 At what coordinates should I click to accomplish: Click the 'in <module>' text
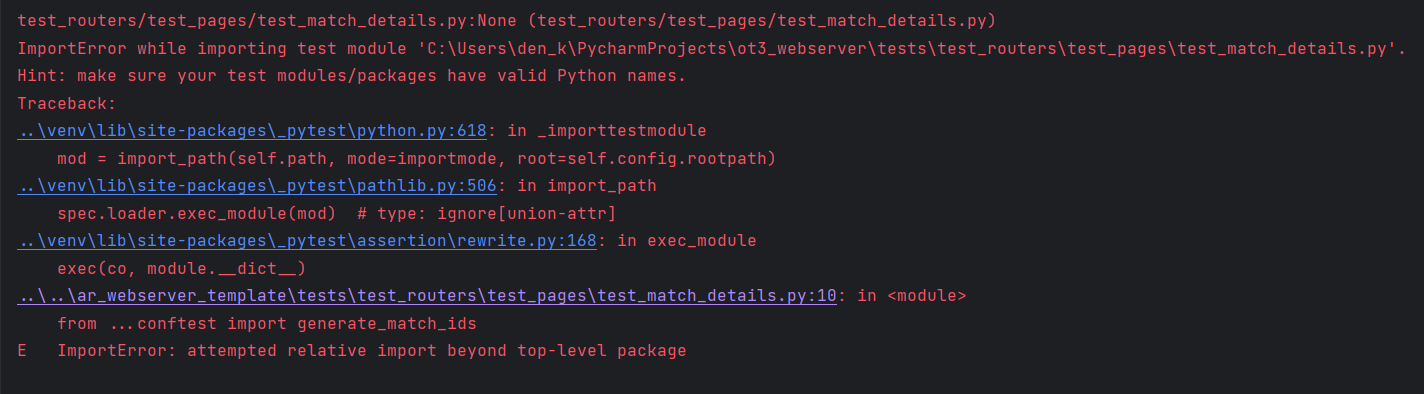pos(911,296)
